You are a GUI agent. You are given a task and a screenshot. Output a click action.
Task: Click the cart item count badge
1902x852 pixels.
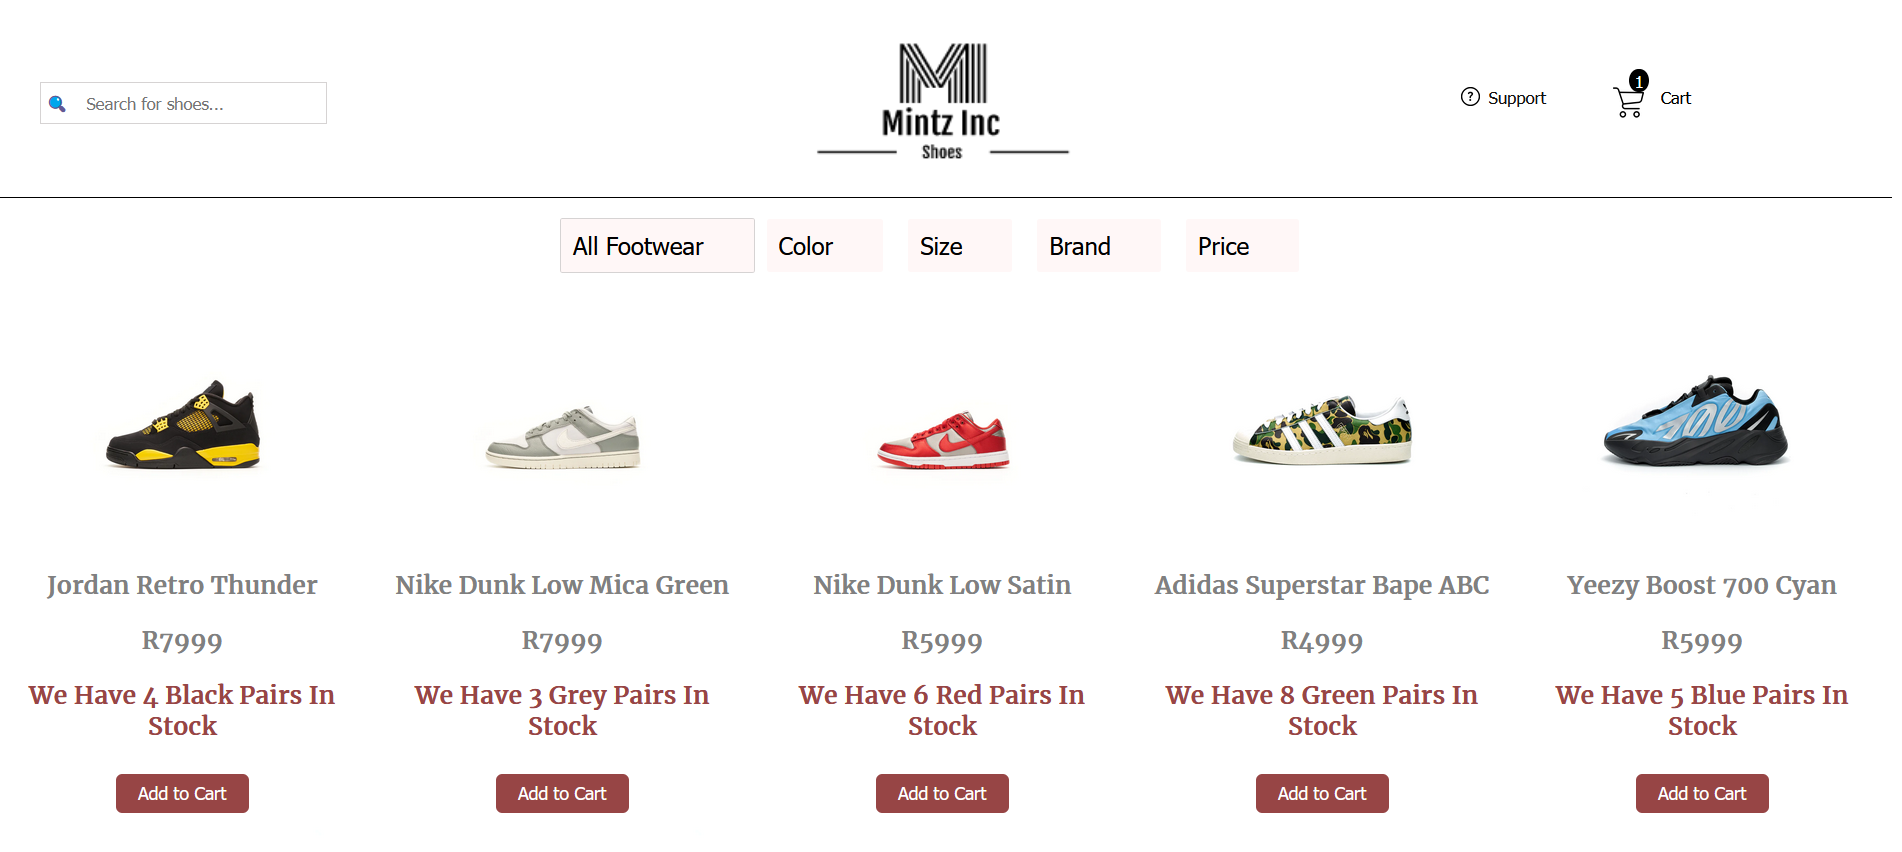click(x=1638, y=80)
